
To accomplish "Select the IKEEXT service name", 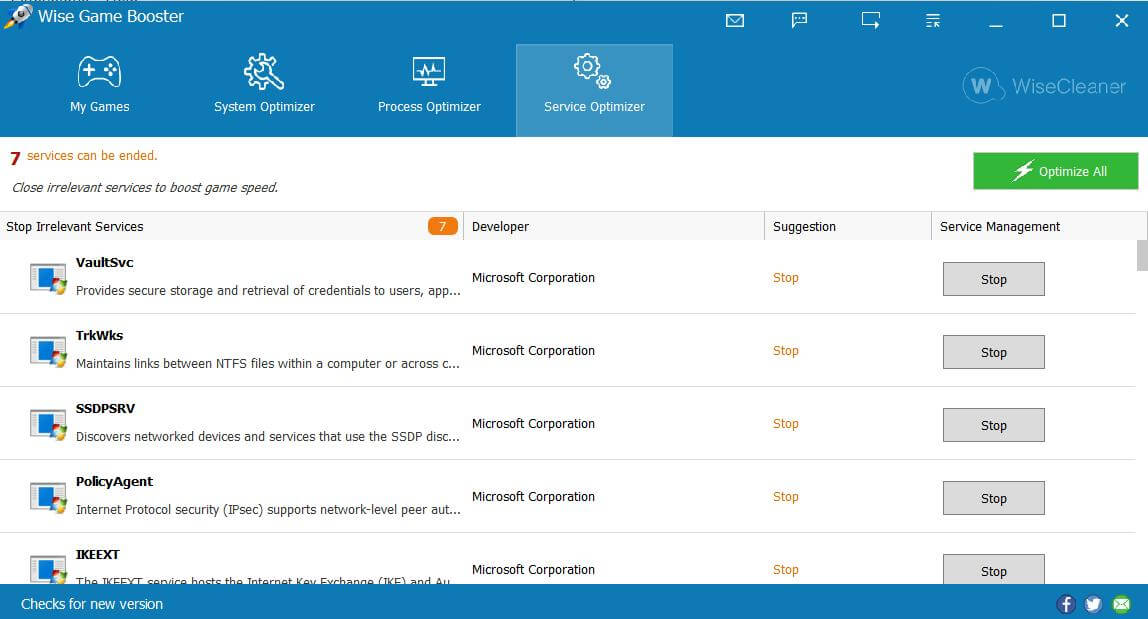I will point(97,555).
